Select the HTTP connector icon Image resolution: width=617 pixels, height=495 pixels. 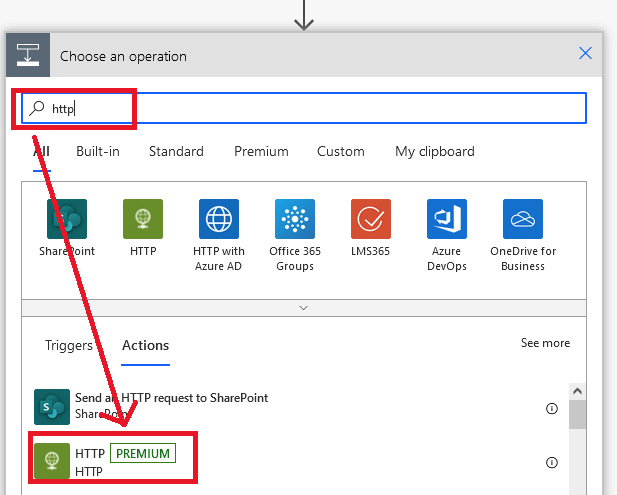click(143, 219)
